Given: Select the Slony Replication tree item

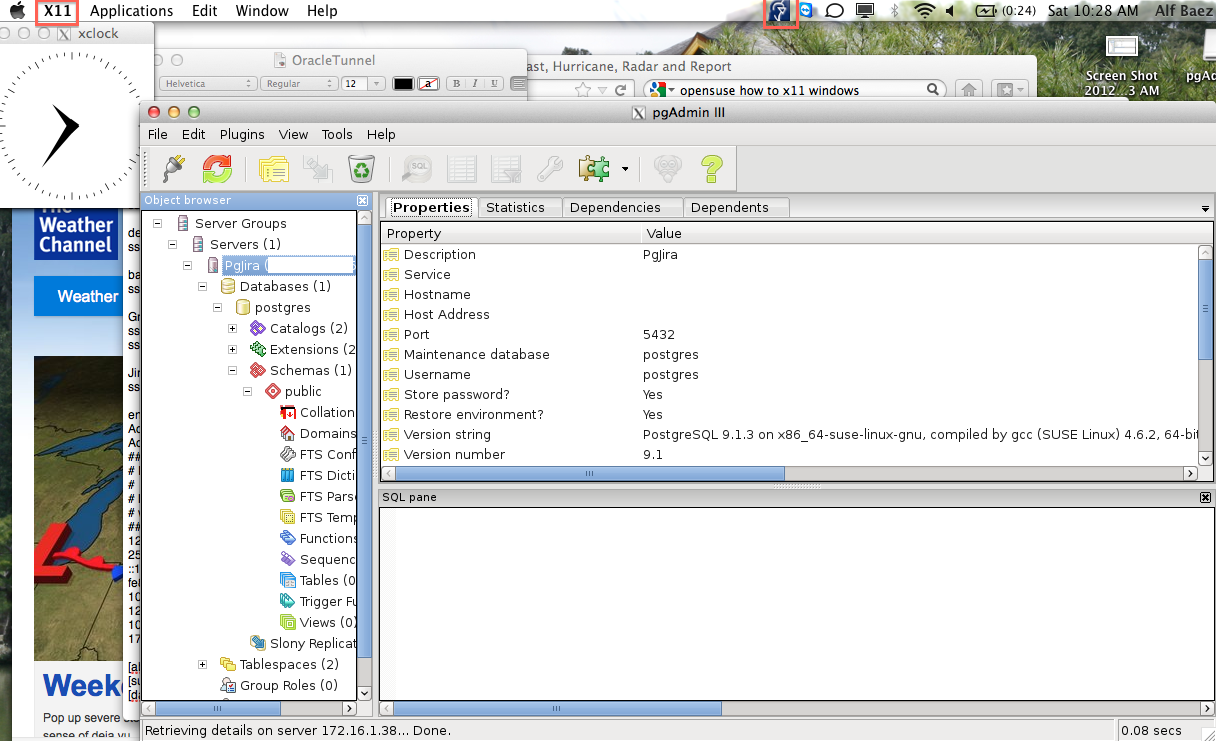Looking at the screenshot, I should 312,643.
